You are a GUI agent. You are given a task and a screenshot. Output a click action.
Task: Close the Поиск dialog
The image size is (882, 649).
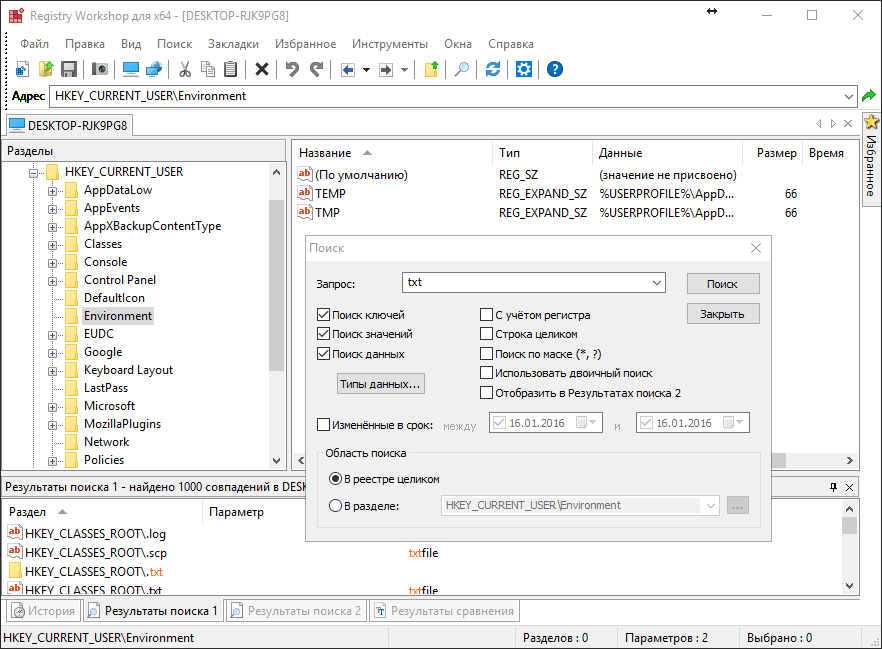click(756, 248)
